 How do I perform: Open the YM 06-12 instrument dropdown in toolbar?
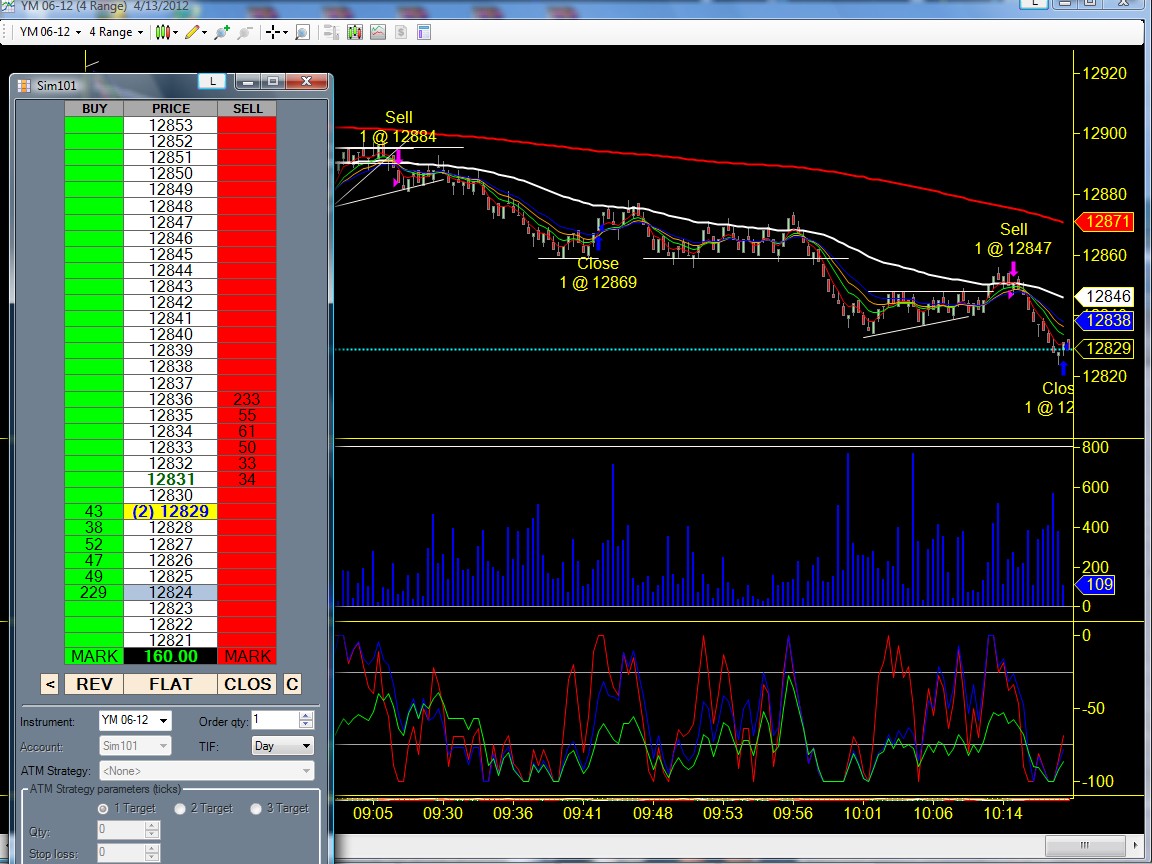(x=50, y=32)
